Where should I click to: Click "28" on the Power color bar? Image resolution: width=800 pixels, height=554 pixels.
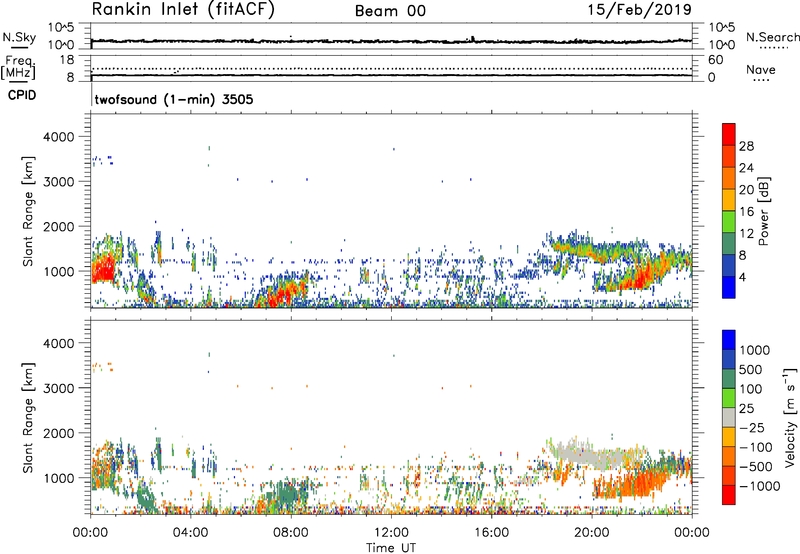(x=746, y=146)
